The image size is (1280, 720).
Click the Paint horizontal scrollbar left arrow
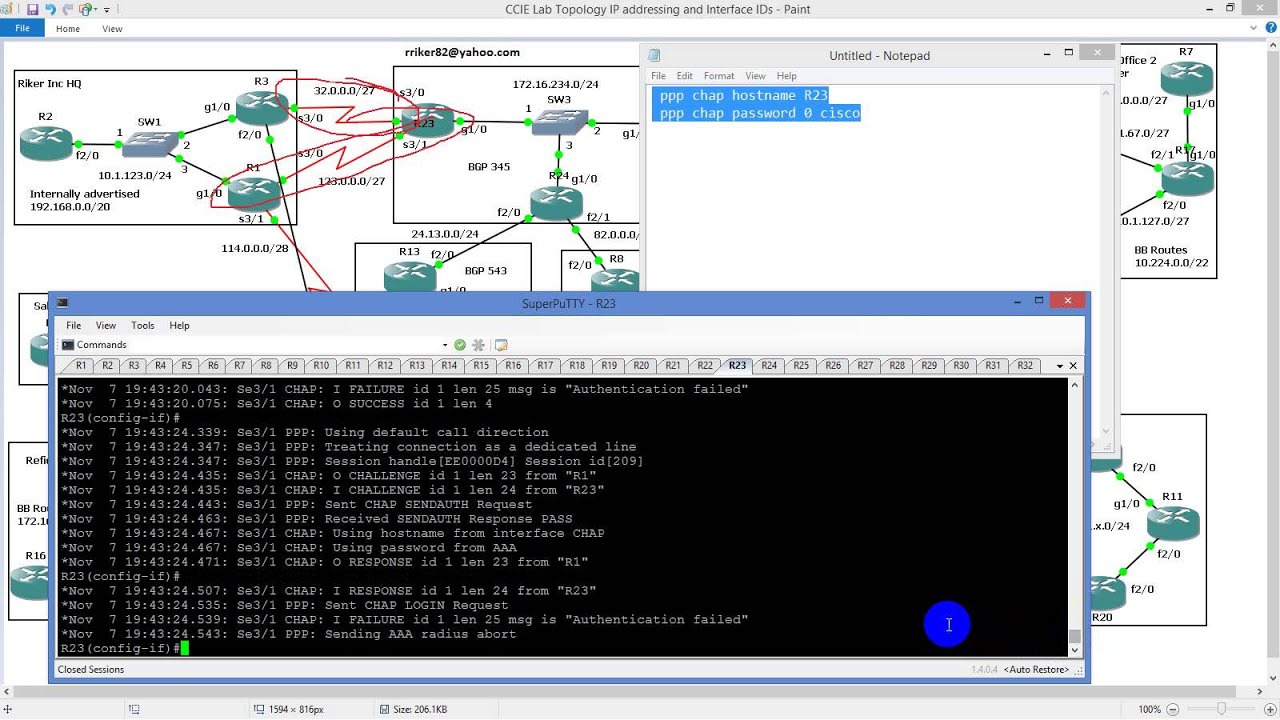pyautogui.click(x=6, y=691)
